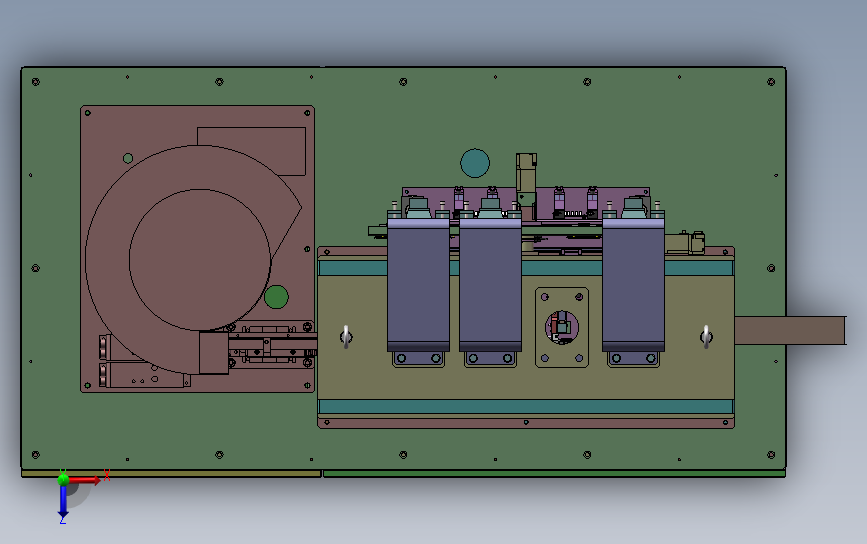Select the left dark purple cover block

419,285
